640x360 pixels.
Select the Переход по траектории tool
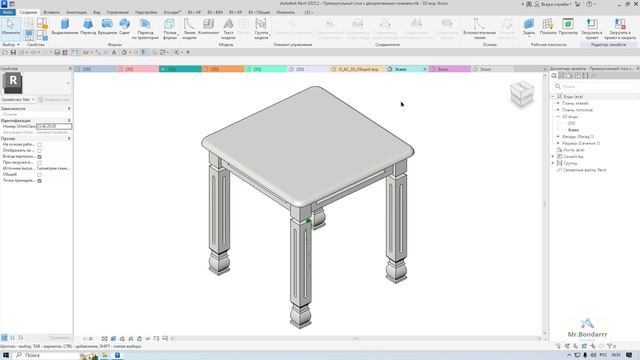tap(145, 29)
